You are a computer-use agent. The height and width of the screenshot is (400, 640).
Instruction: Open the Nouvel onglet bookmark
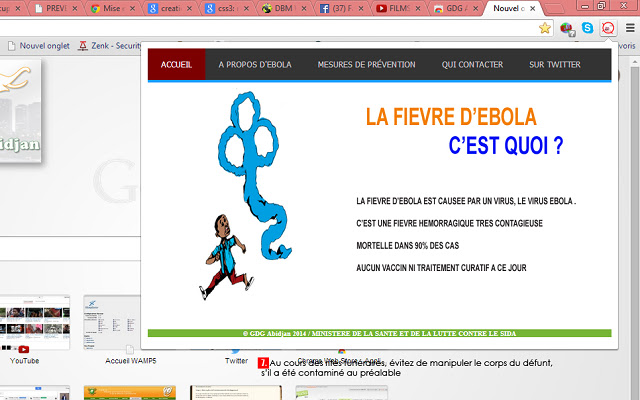(39, 46)
